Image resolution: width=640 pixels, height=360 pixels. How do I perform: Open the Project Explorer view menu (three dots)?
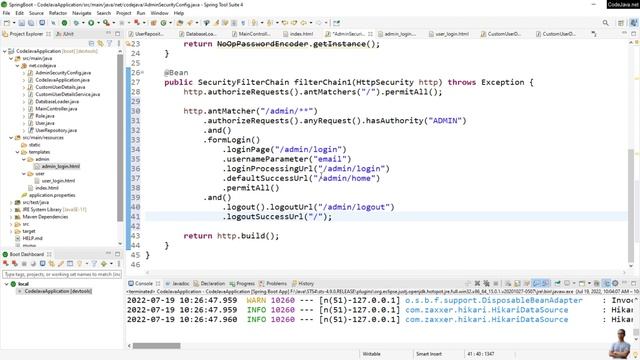pos(119,43)
